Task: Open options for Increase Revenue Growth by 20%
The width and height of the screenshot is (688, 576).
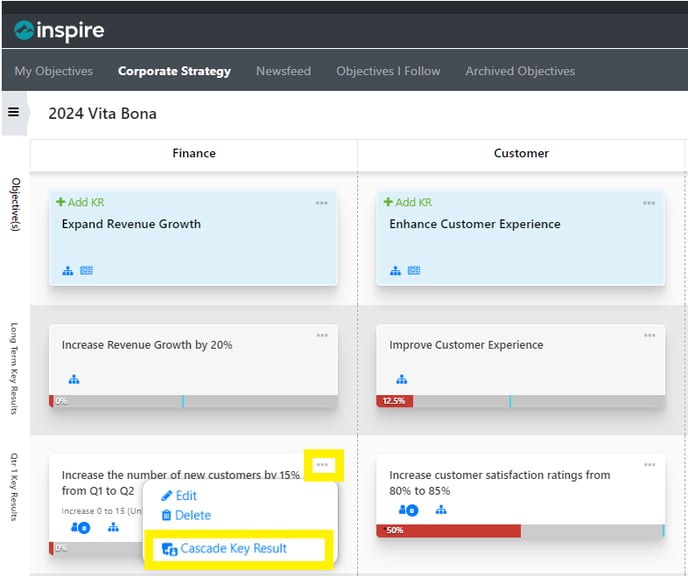Action: [x=322, y=336]
